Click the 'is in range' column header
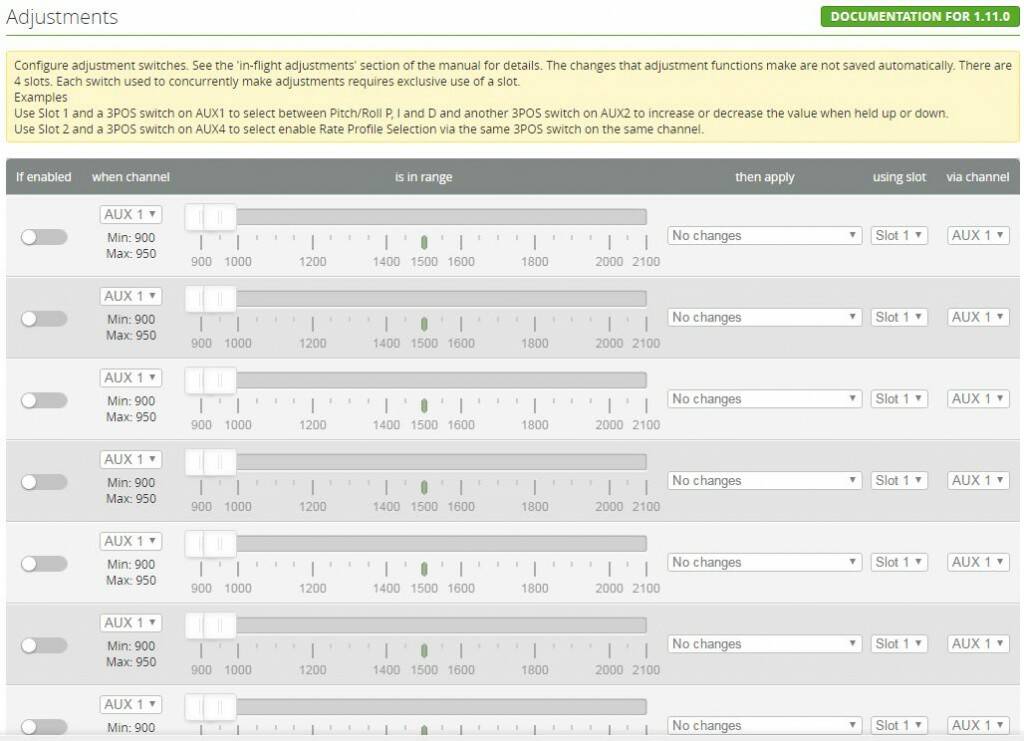This screenshot has width=1024, height=741. tap(423, 177)
